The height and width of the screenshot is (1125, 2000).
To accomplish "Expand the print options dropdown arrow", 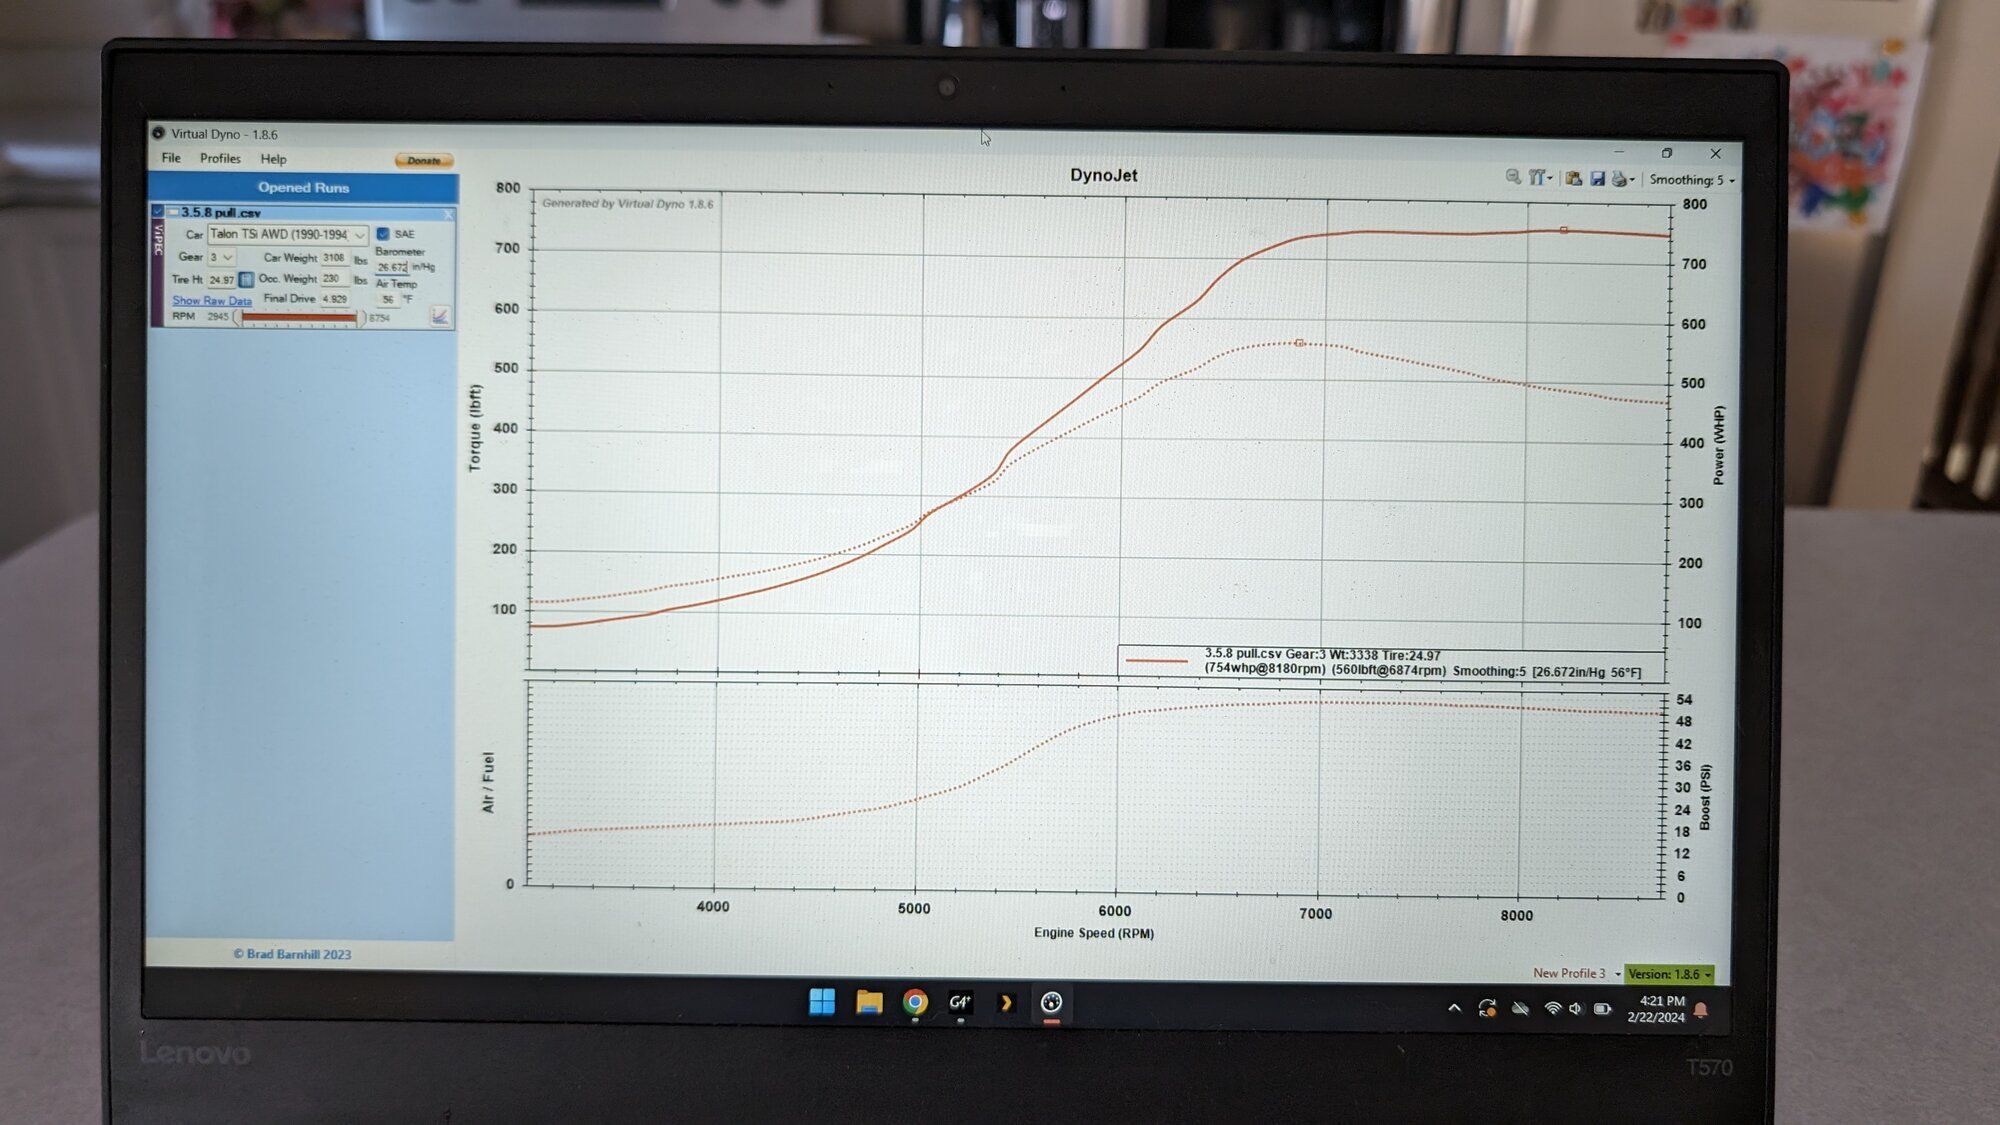I will (1631, 180).
